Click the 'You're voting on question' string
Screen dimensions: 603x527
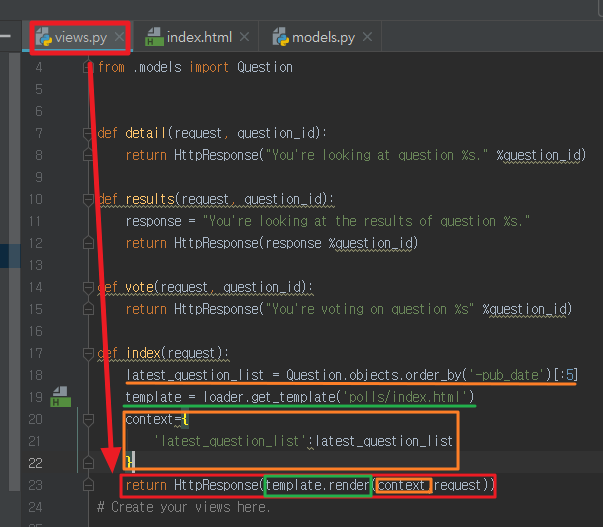coord(369,309)
